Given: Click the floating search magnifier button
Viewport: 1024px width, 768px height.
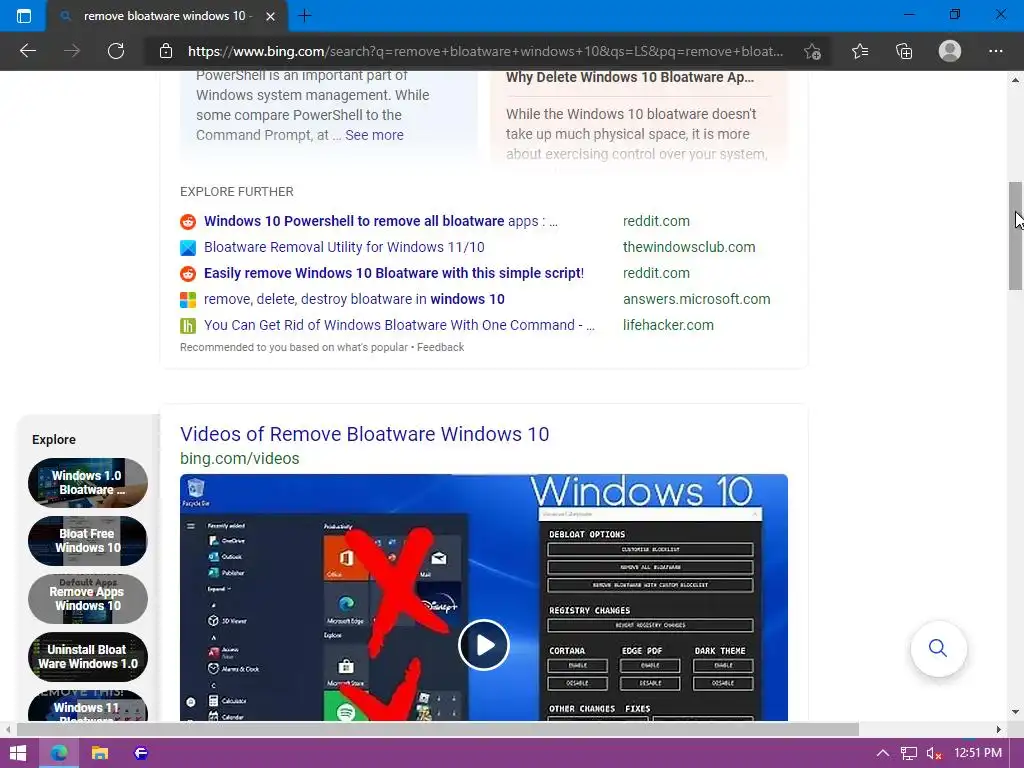Looking at the screenshot, I should tap(938, 648).
